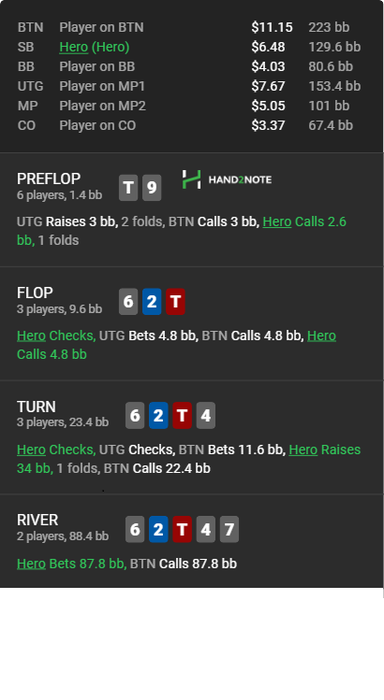This screenshot has width=384, height=700.
Task: Select the preflop T hole card
Action: (x=128, y=188)
